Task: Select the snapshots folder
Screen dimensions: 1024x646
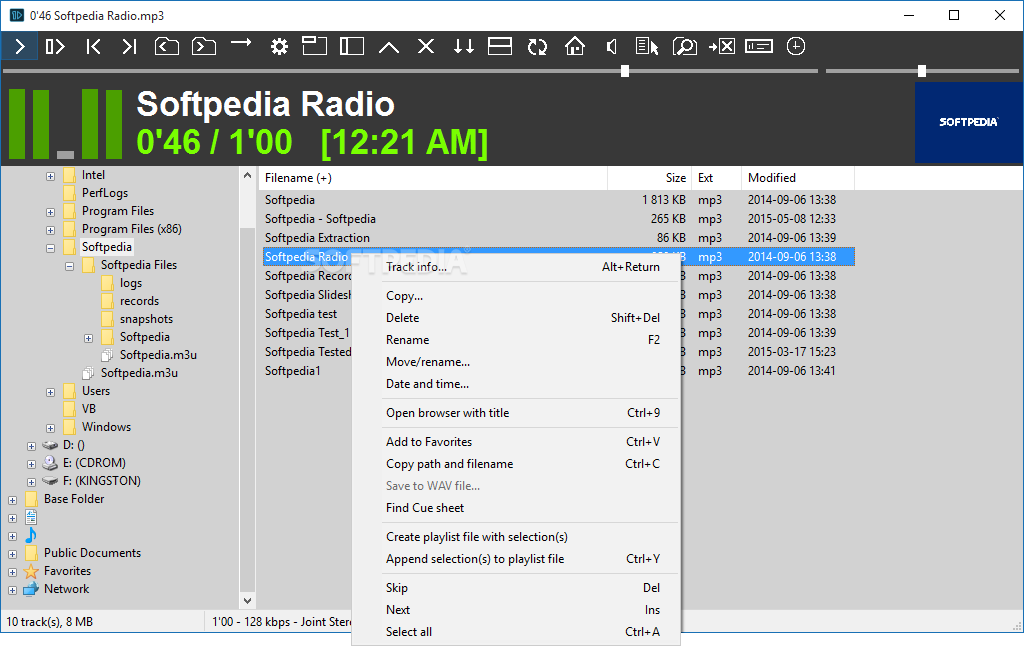Action: click(x=146, y=319)
